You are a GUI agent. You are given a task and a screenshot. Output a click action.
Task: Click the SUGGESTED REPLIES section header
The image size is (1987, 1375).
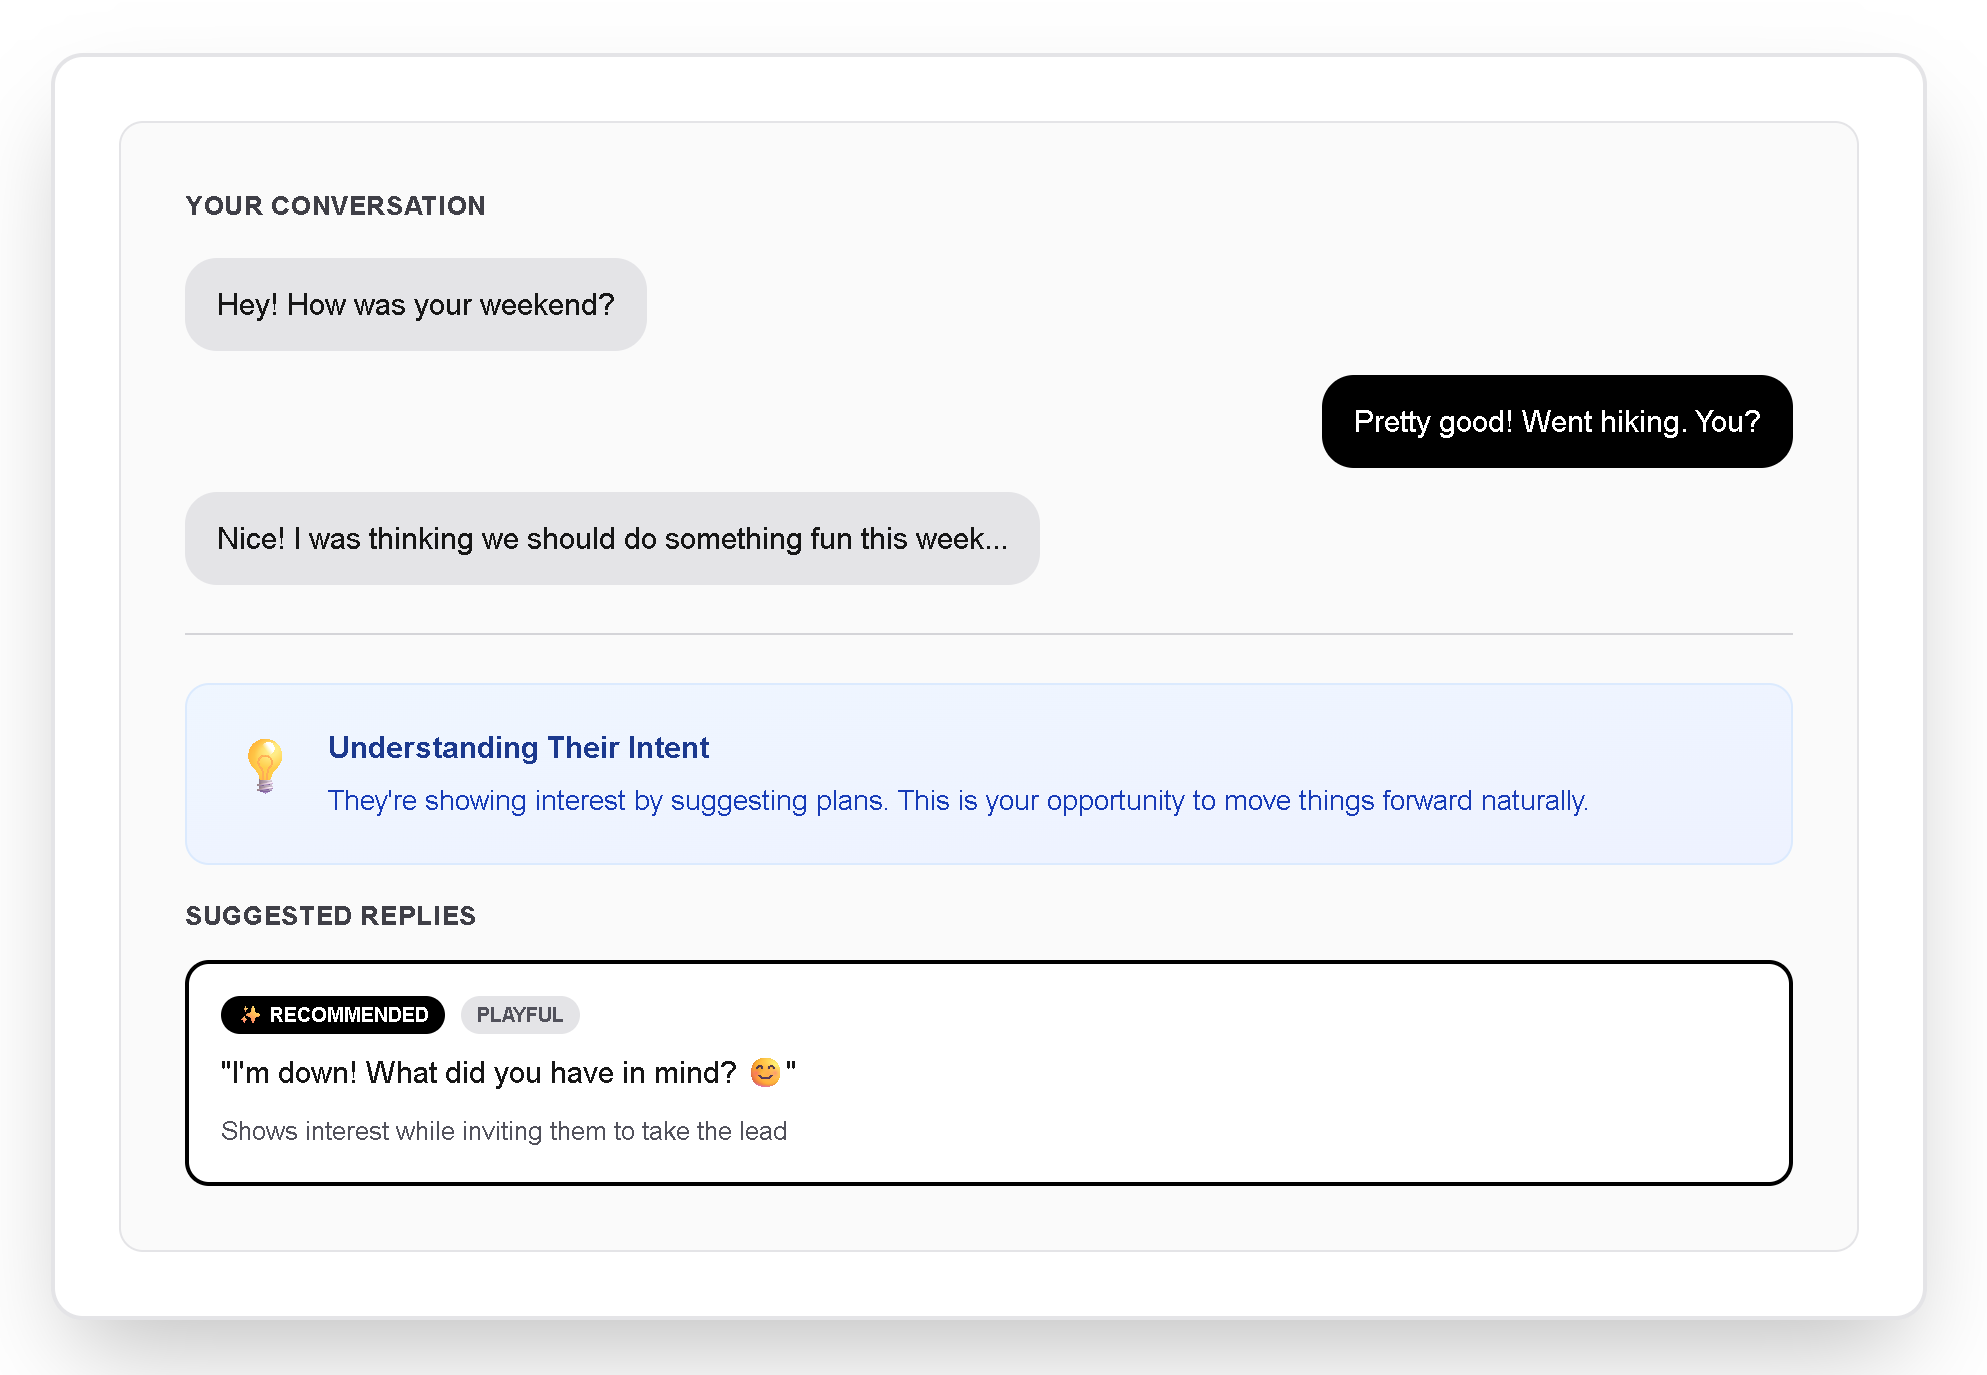point(330,916)
